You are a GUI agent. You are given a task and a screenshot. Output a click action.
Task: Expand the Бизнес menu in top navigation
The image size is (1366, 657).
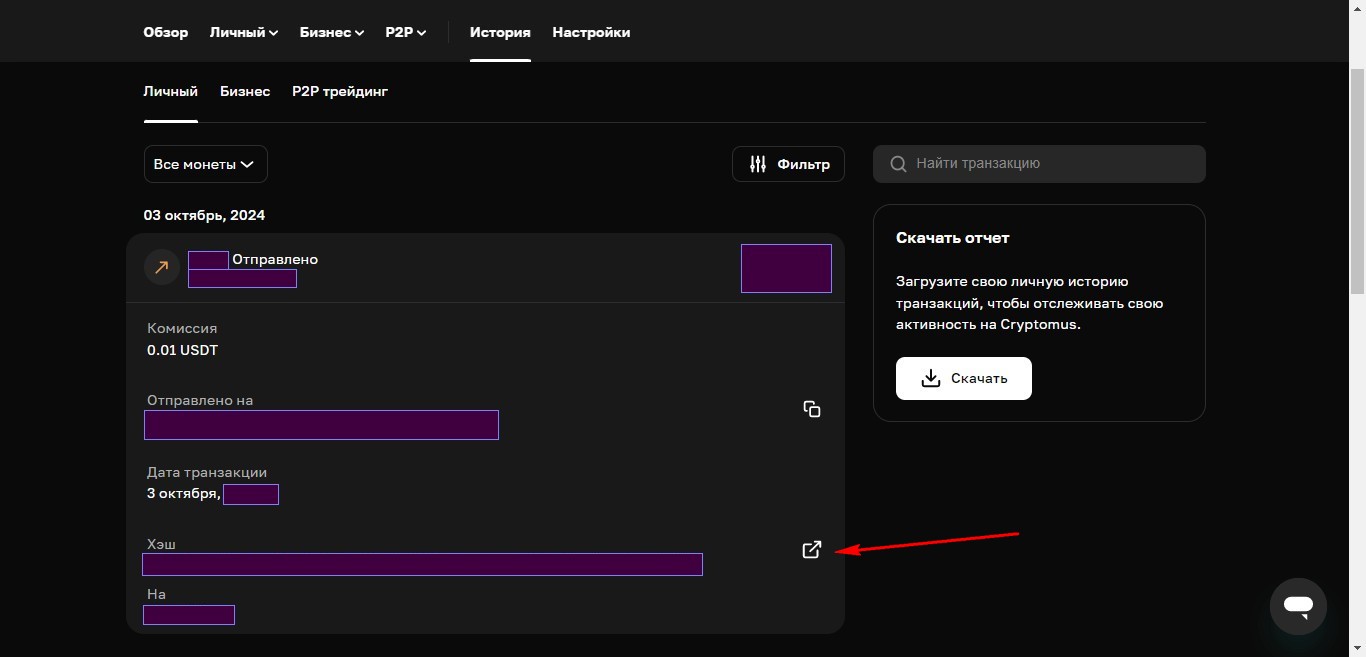pos(332,32)
